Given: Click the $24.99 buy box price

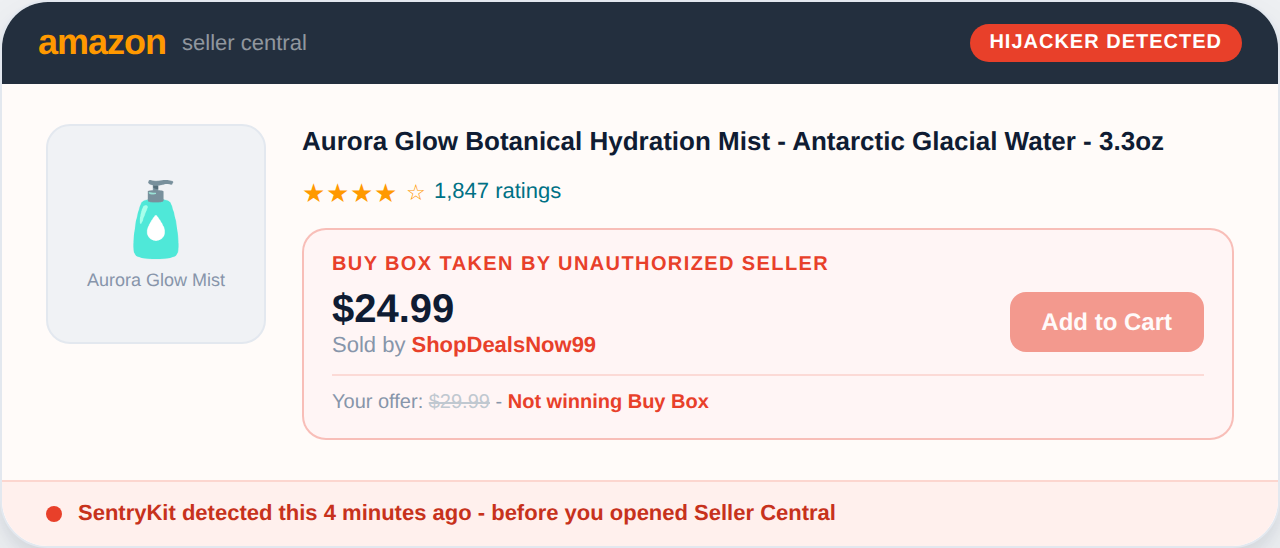Looking at the screenshot, I should [393, 308].
